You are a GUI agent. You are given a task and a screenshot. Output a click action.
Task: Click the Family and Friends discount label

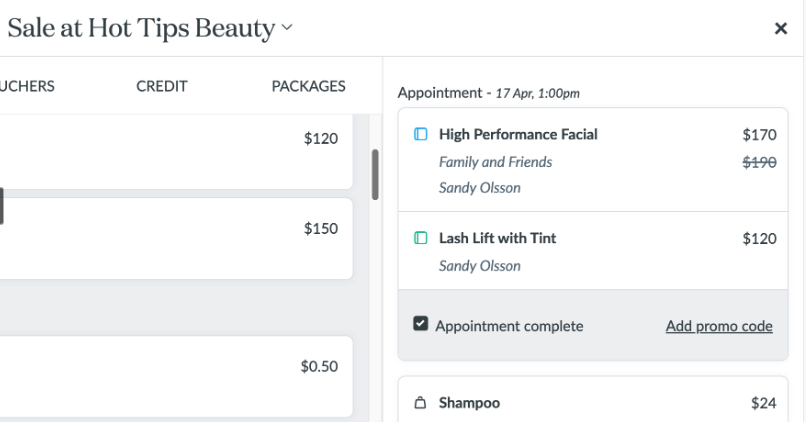tap(496, 162)
